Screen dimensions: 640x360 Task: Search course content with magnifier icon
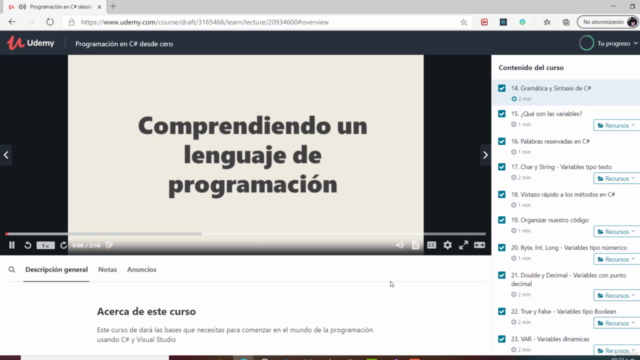coord(12,269)
